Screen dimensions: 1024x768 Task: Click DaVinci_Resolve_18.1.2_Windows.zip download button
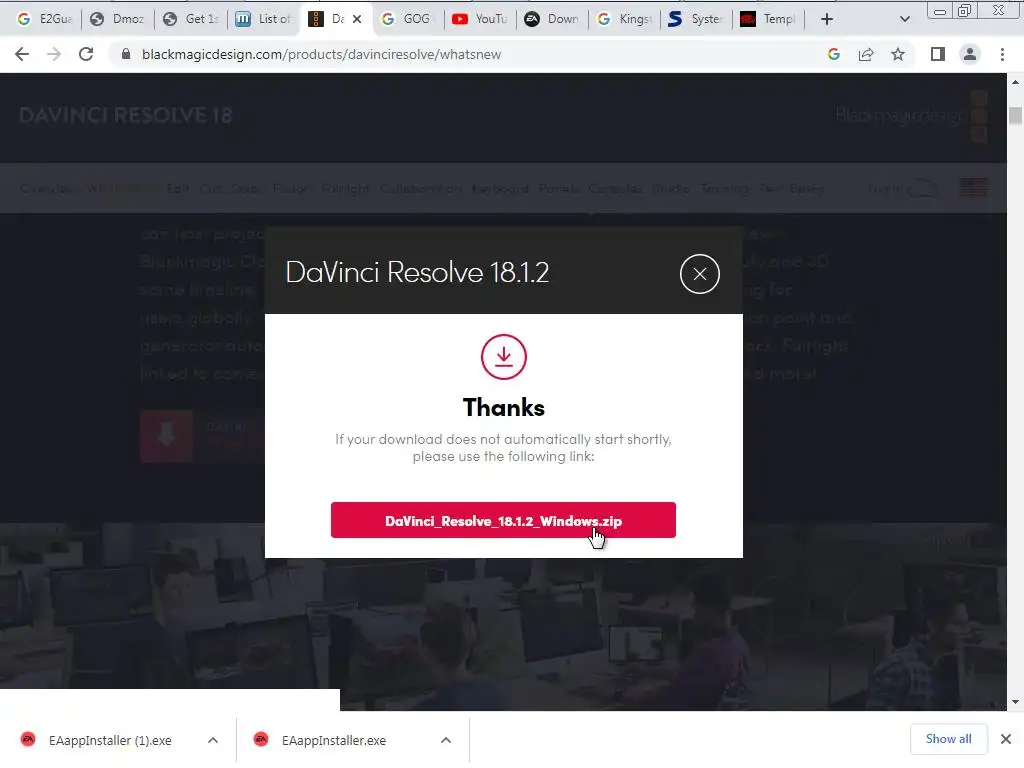[x=503, y=520]
